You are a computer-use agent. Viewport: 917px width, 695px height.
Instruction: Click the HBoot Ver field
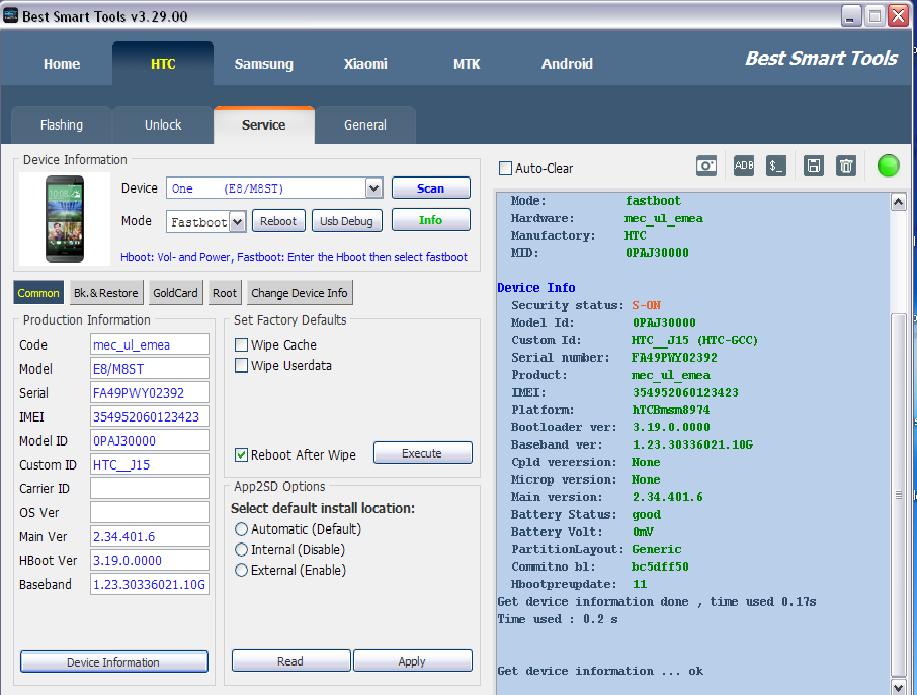[150, 560]
